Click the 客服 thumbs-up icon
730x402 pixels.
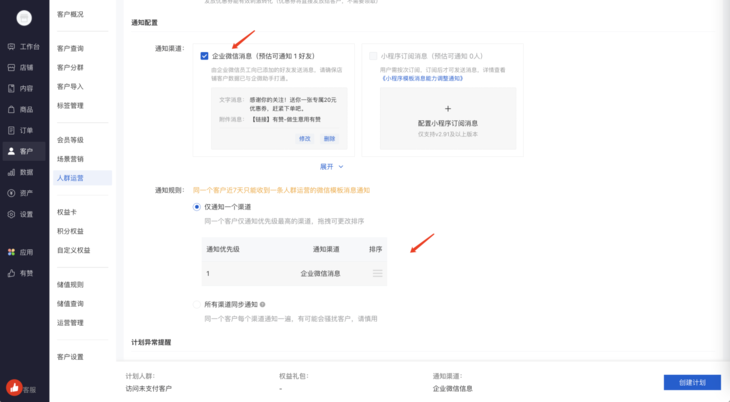[15, 386]
